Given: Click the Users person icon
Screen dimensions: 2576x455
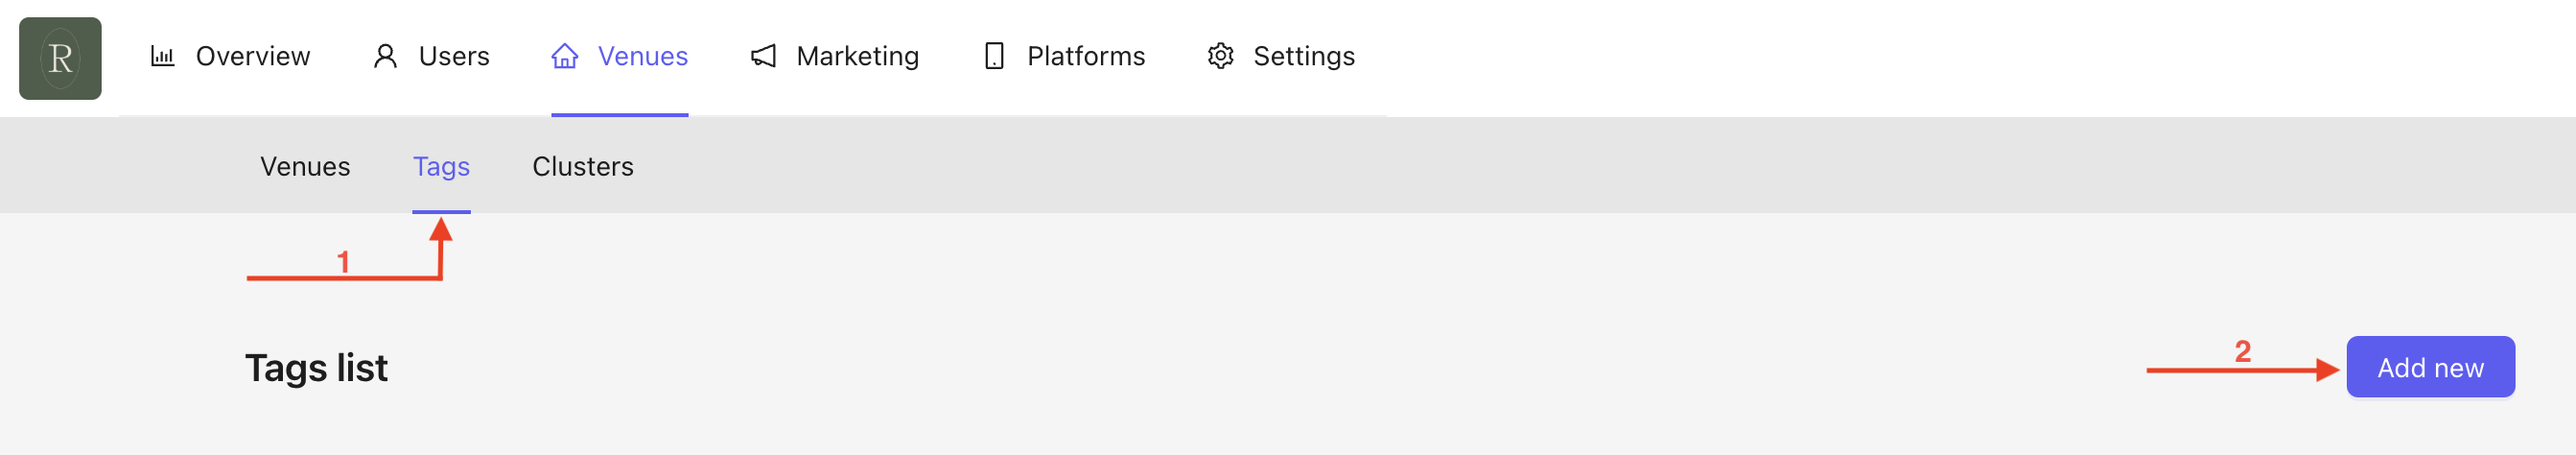Looking at the screenshot, I should click(385, 56).
